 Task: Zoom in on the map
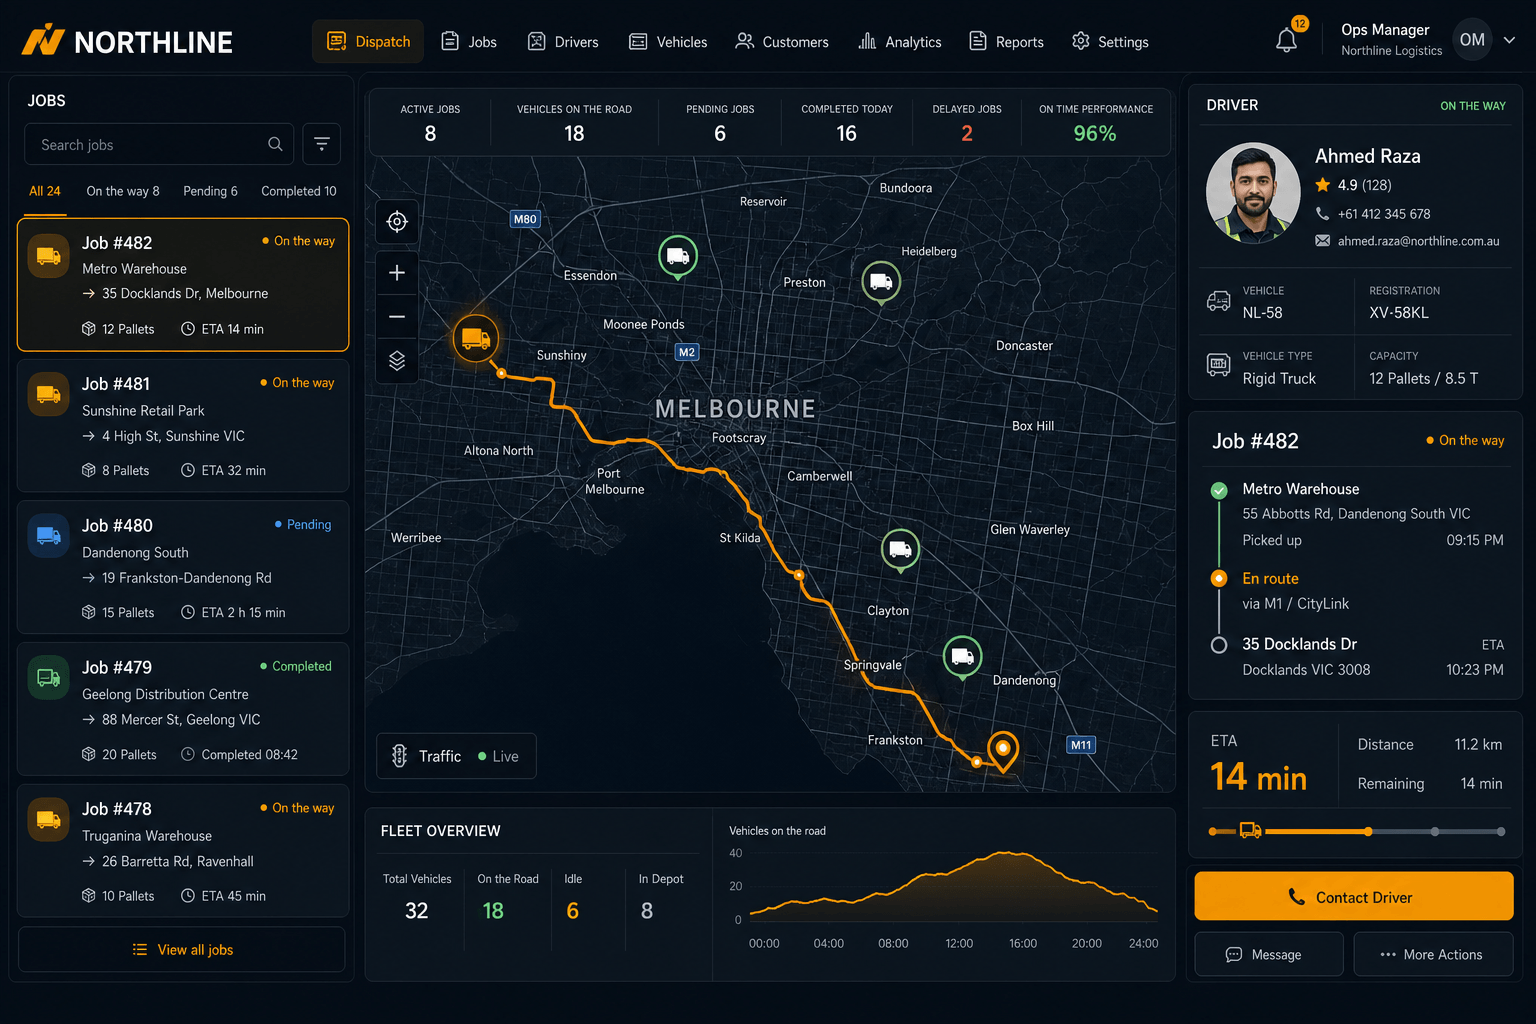tap(397, 273)
